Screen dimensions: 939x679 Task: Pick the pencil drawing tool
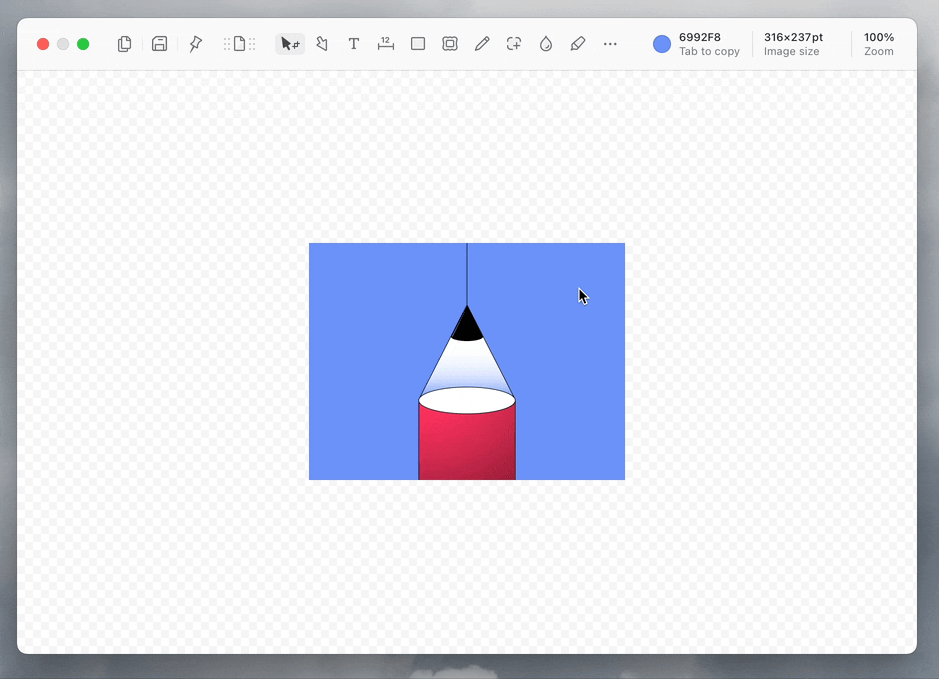pos(482,44)
